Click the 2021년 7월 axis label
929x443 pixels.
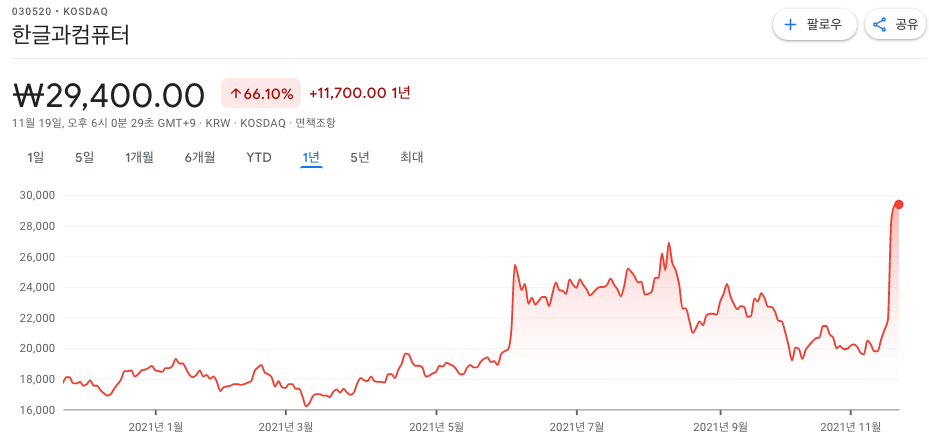(577, 426)
